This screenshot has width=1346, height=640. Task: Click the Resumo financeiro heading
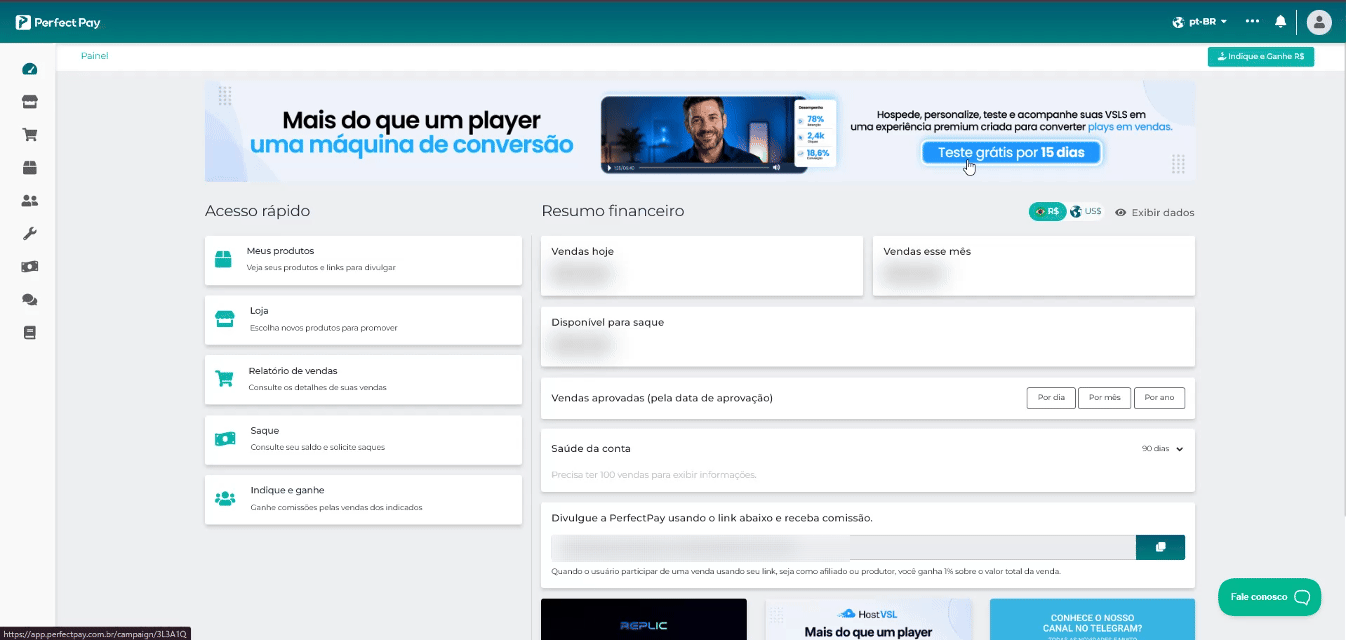coord(613,211)
